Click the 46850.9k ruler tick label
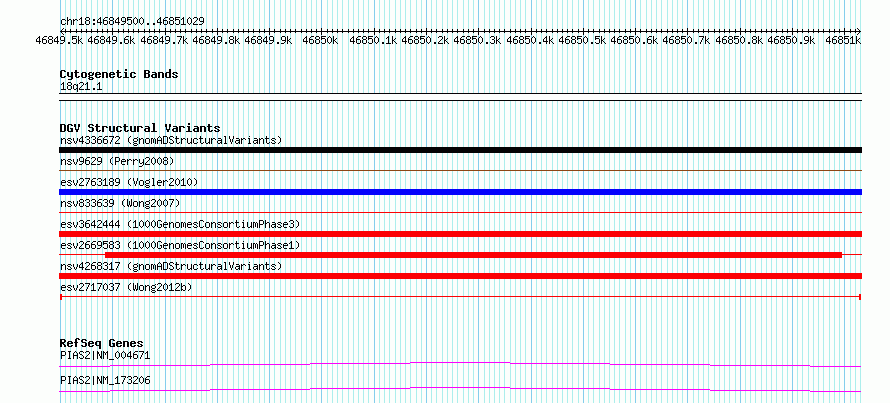Viewport: 890px width, 403px height. tap(791, 40)
